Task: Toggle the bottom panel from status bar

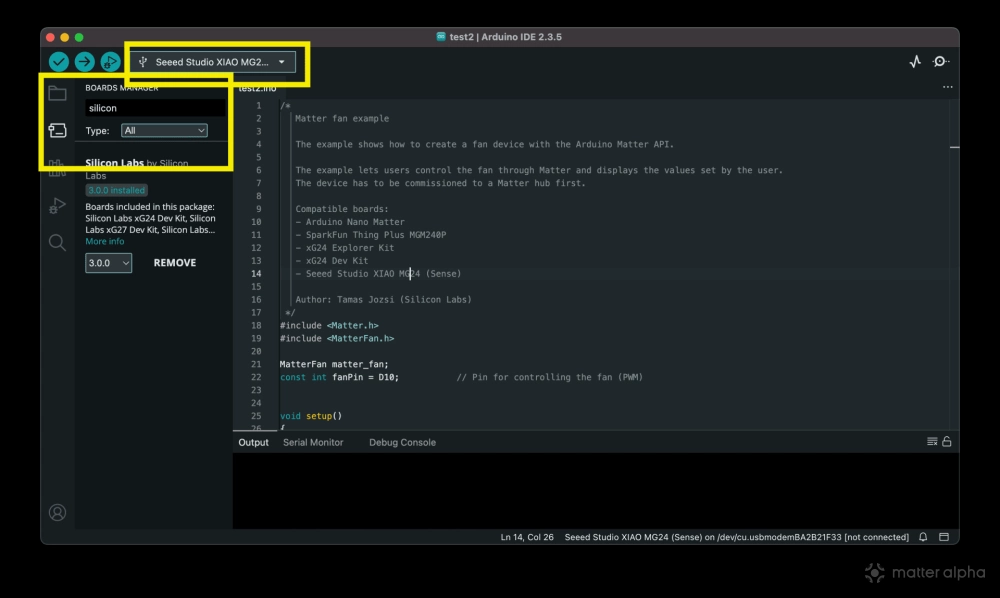Action: coord(944,537)
